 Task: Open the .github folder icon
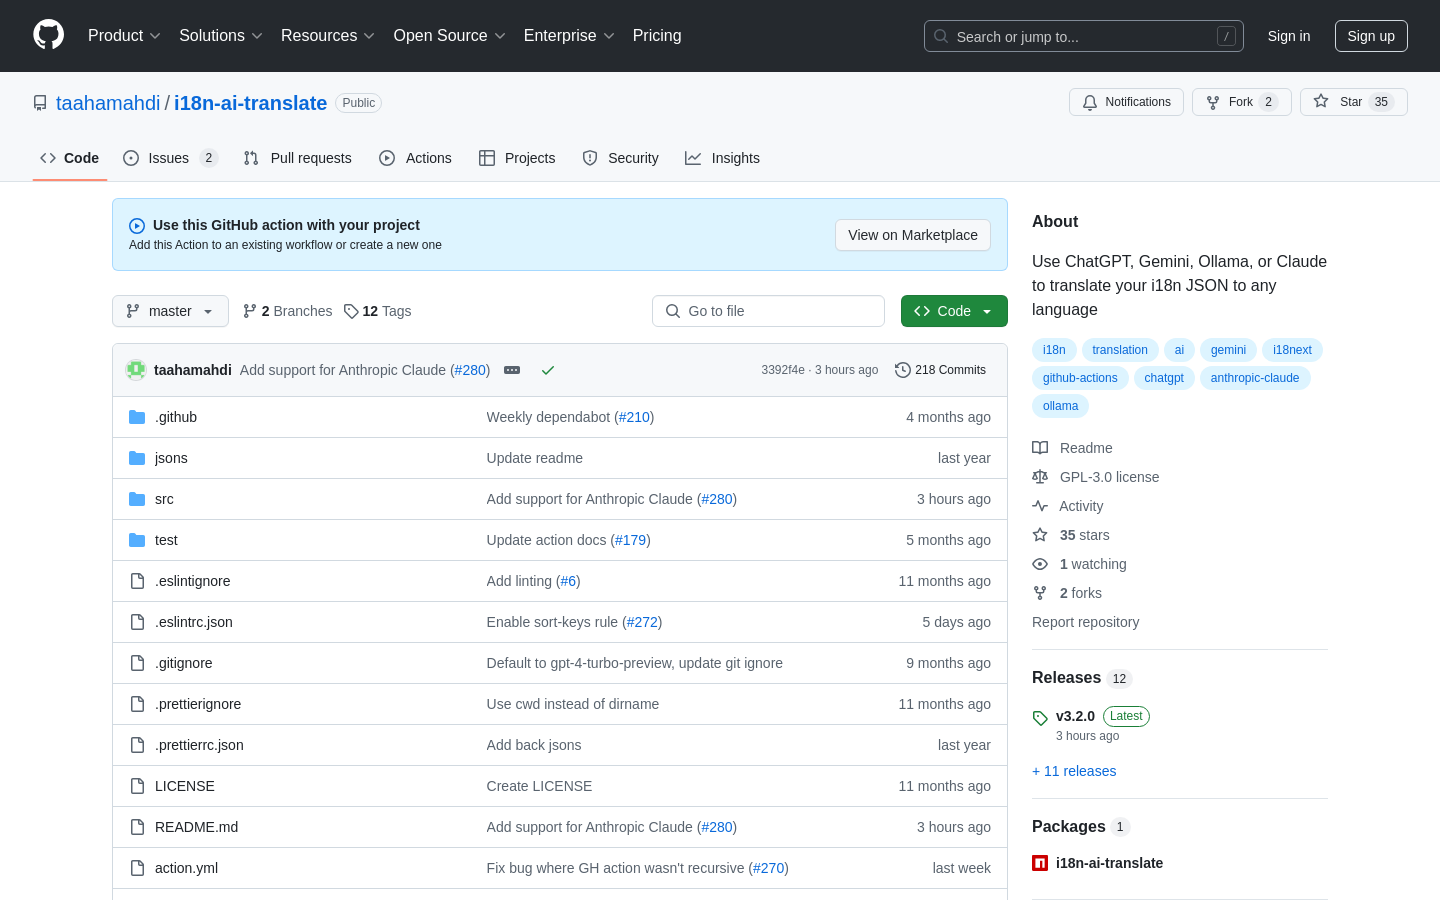(x=137, y=417)
